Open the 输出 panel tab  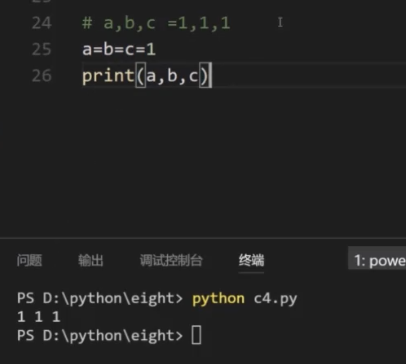point(91,260)
